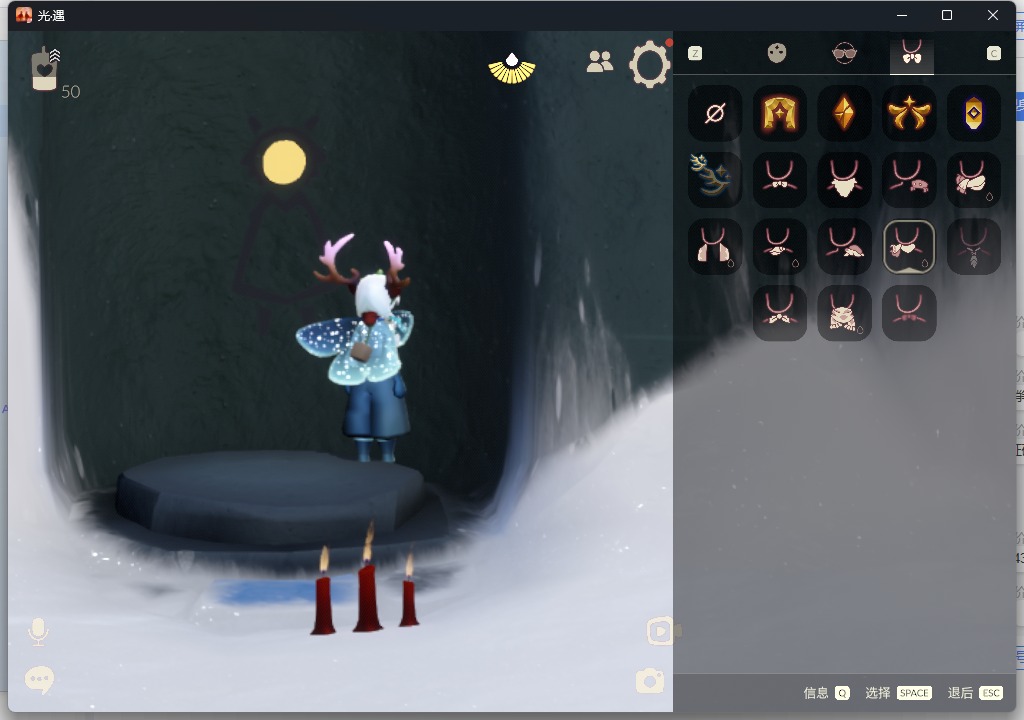Go to previous category with Z key icon
1024x720 pixels.
point(696,54)
